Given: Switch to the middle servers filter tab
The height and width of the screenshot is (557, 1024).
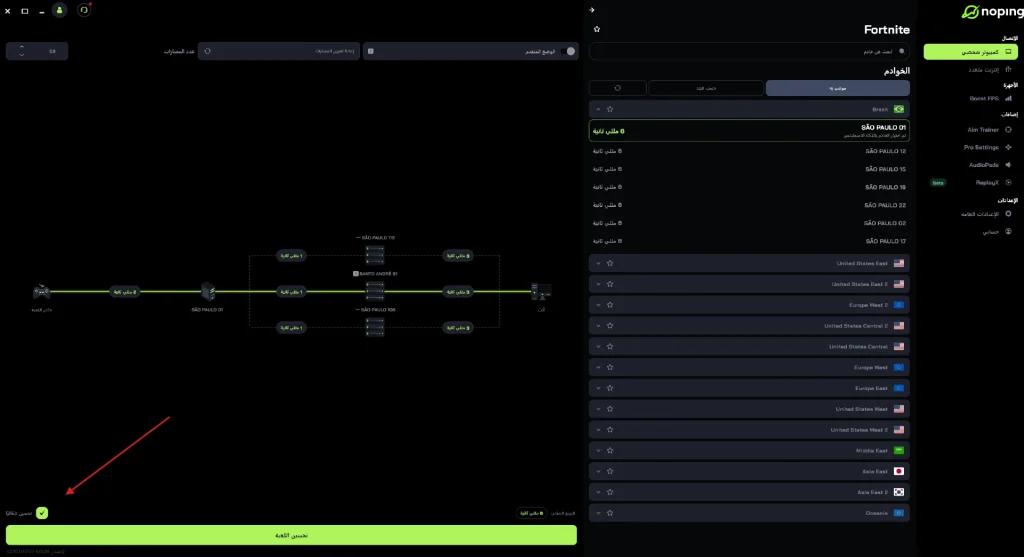Looking at the screenshot, I should 706,88.
